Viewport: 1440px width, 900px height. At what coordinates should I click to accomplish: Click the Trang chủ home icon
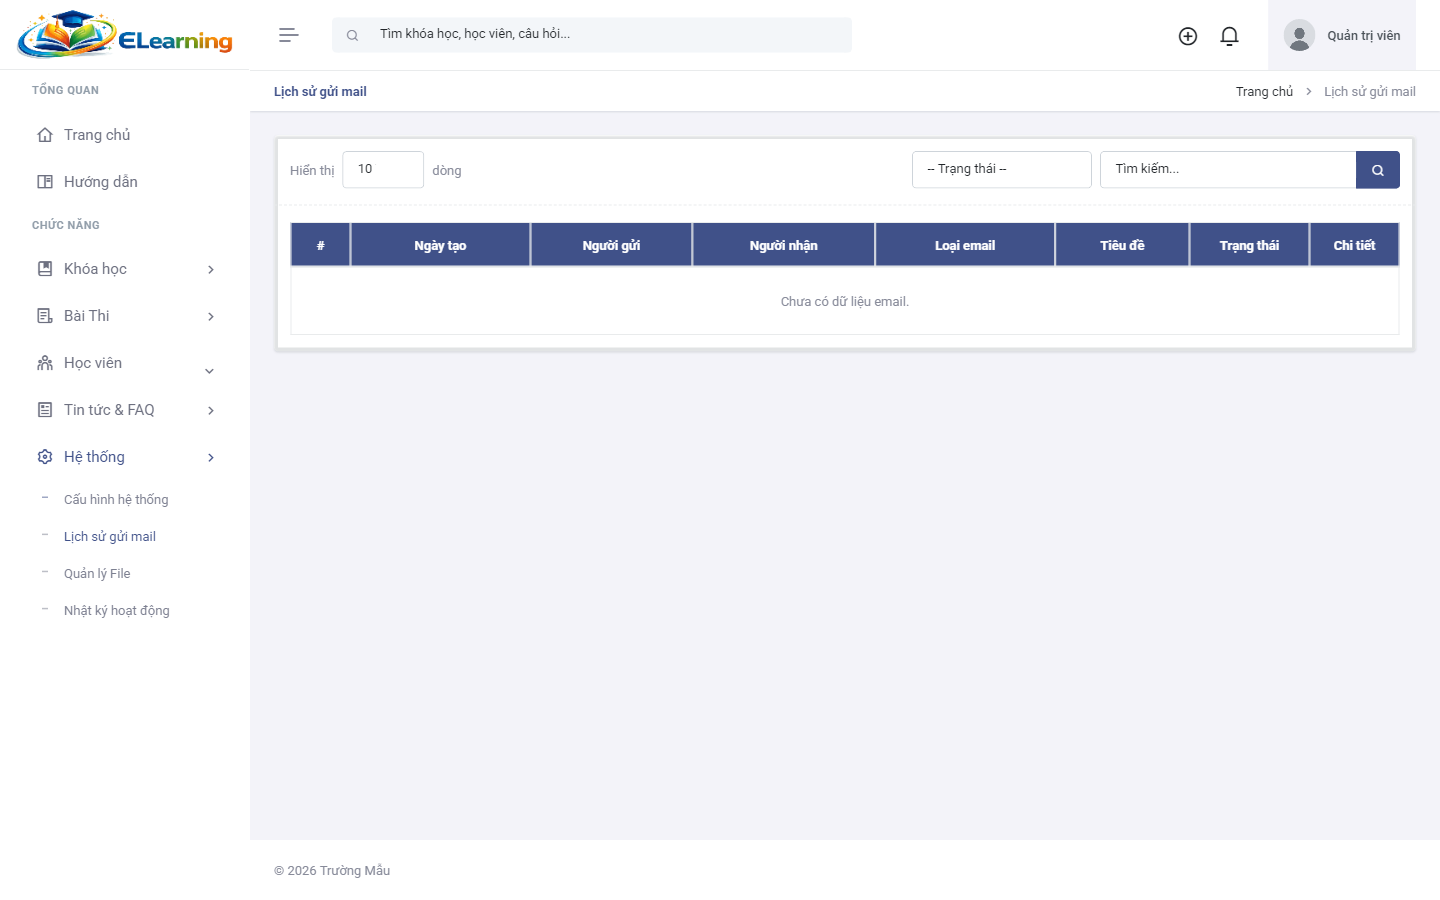(45, 135)
